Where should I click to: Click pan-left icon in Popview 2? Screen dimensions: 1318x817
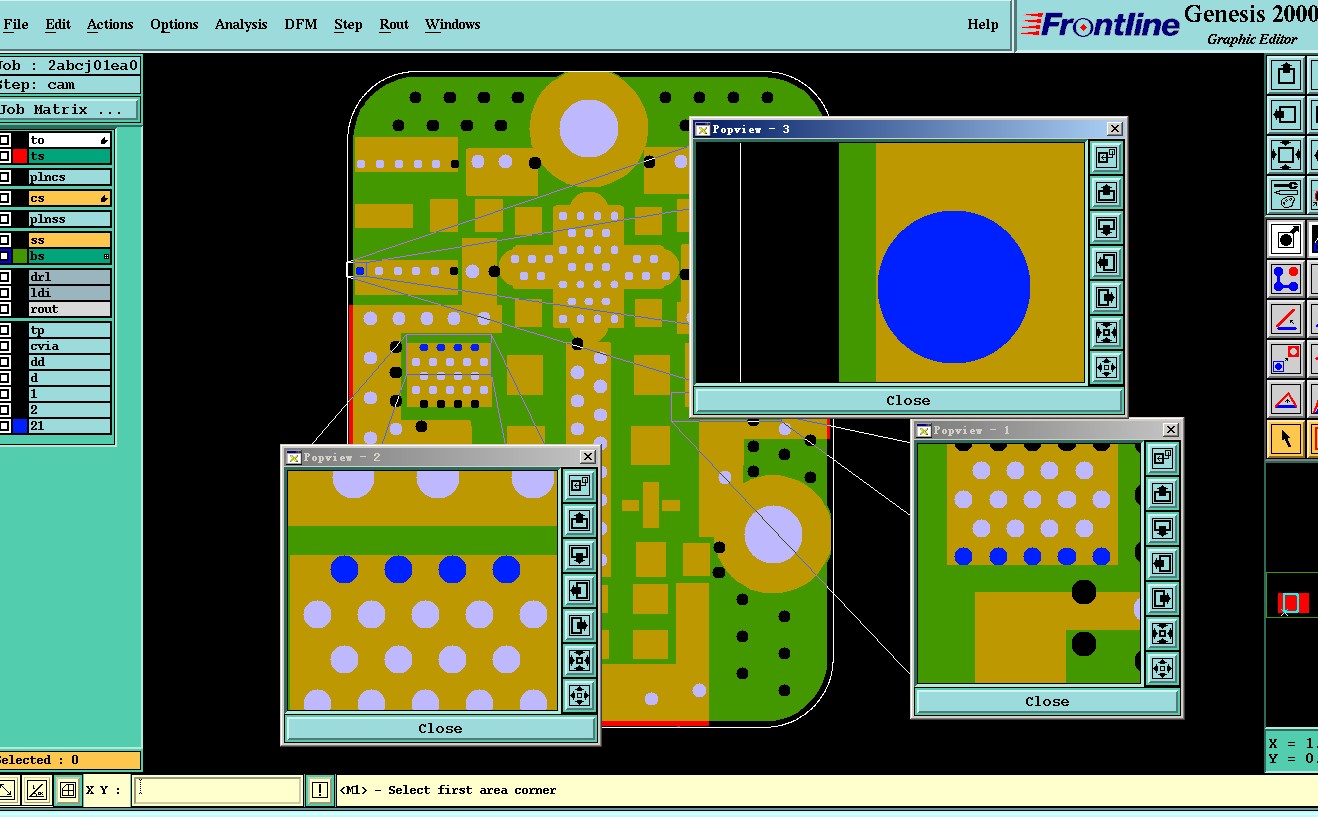click(579, 591)
